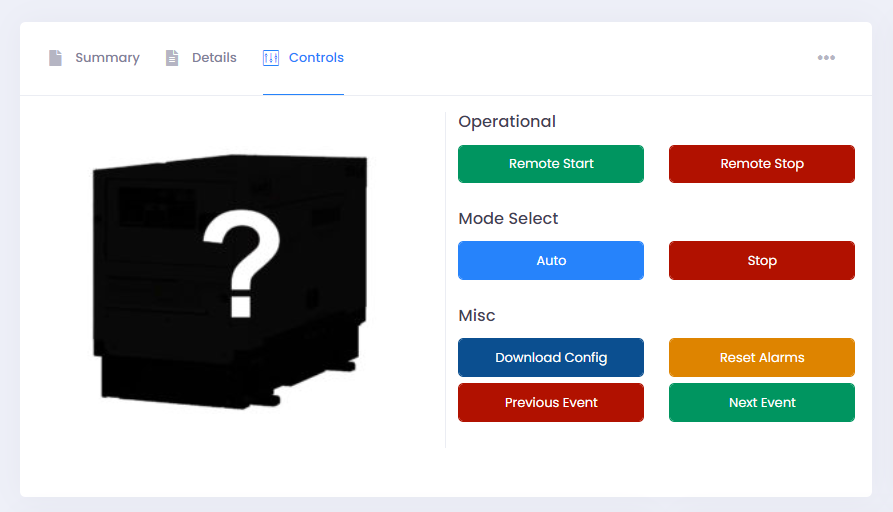Go to Previous Event
Viewport: 893px width, 512px height.
click(551, 403)
